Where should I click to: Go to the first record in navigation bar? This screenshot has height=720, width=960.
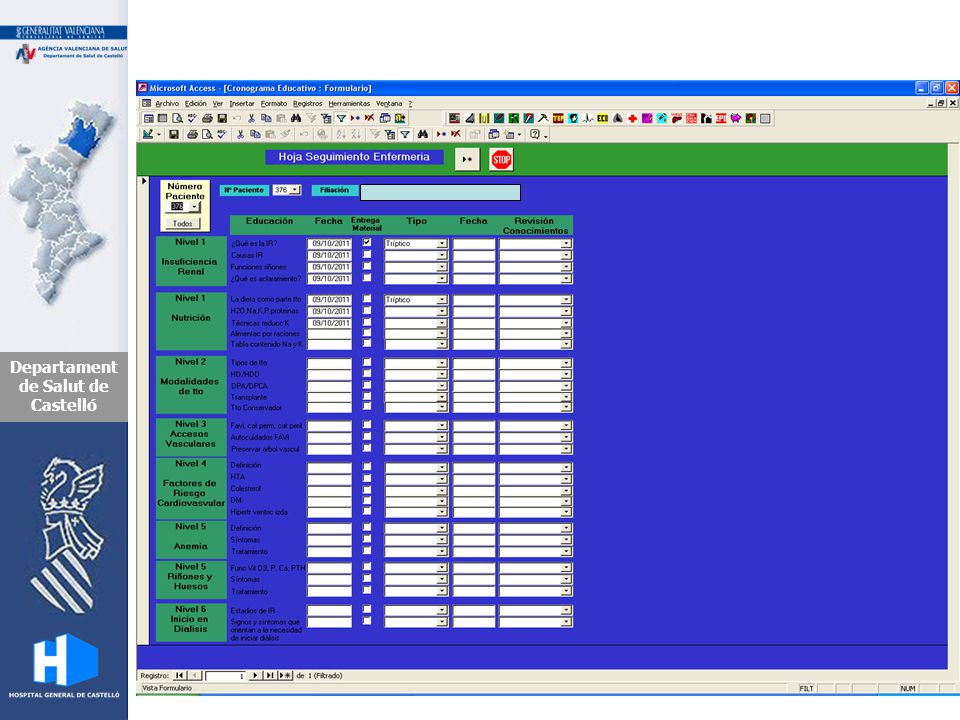(179, 675)
